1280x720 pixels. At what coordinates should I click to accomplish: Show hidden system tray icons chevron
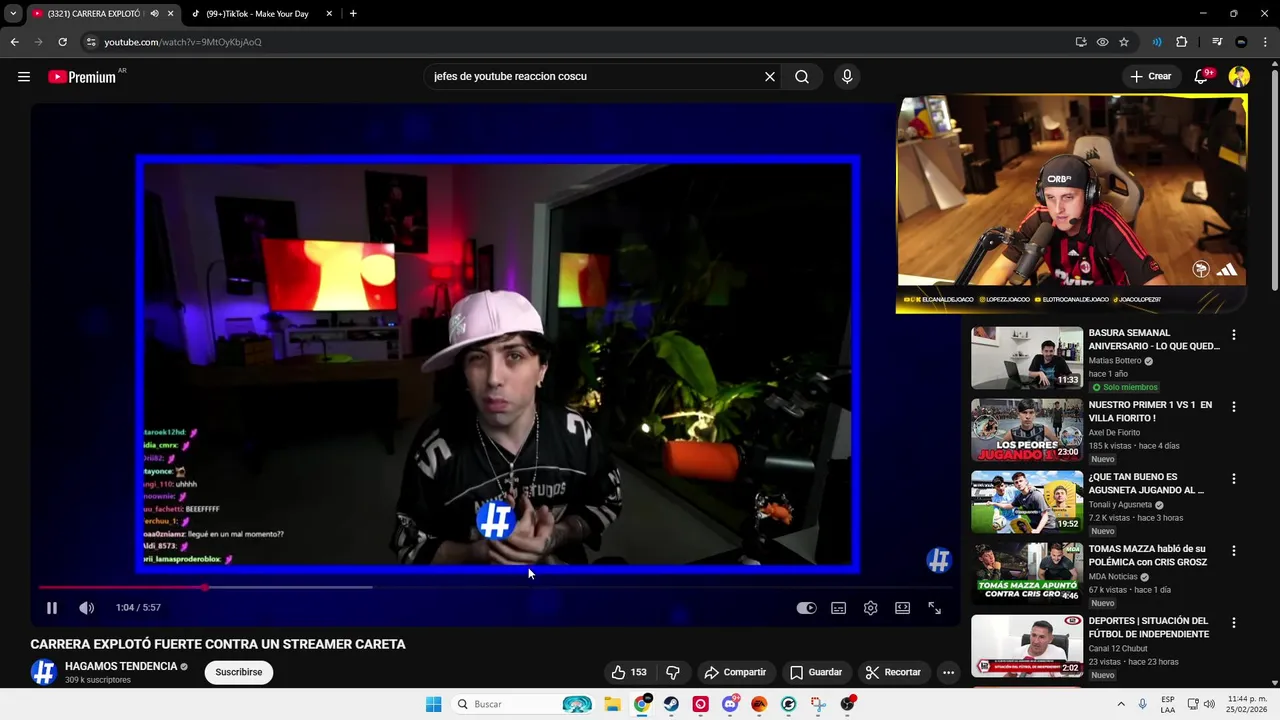coord(1121,704)
